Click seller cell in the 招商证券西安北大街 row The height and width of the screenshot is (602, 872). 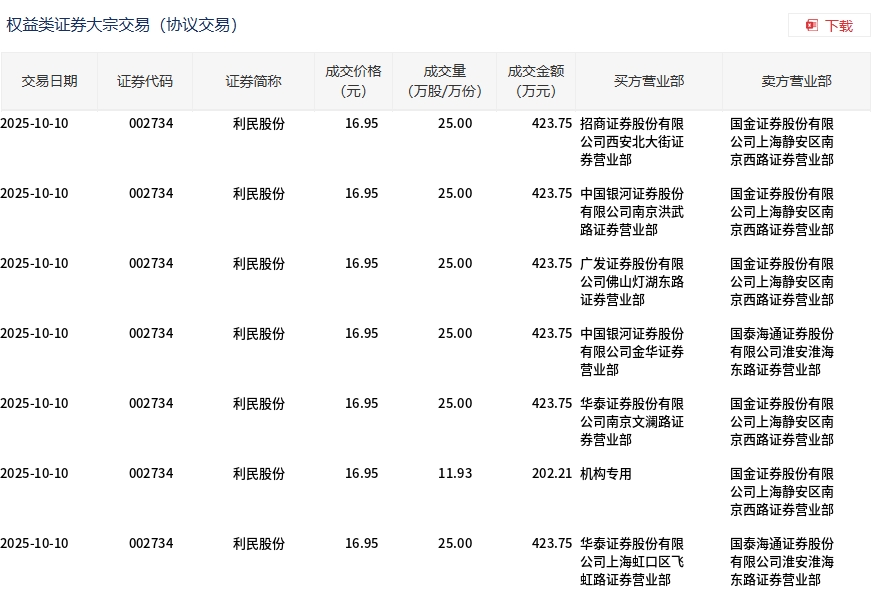(x=782, y=142)
